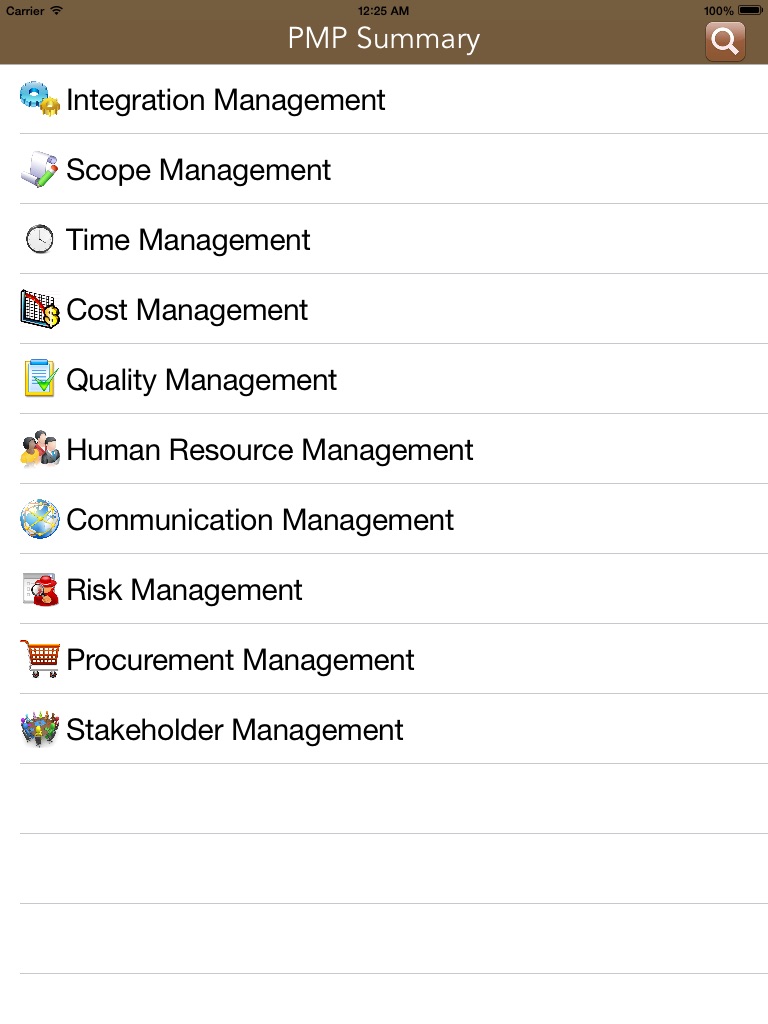Select Time Management label
Image resolution: width=768 pixels, height=1024 pixels.
tap(188, 240)
